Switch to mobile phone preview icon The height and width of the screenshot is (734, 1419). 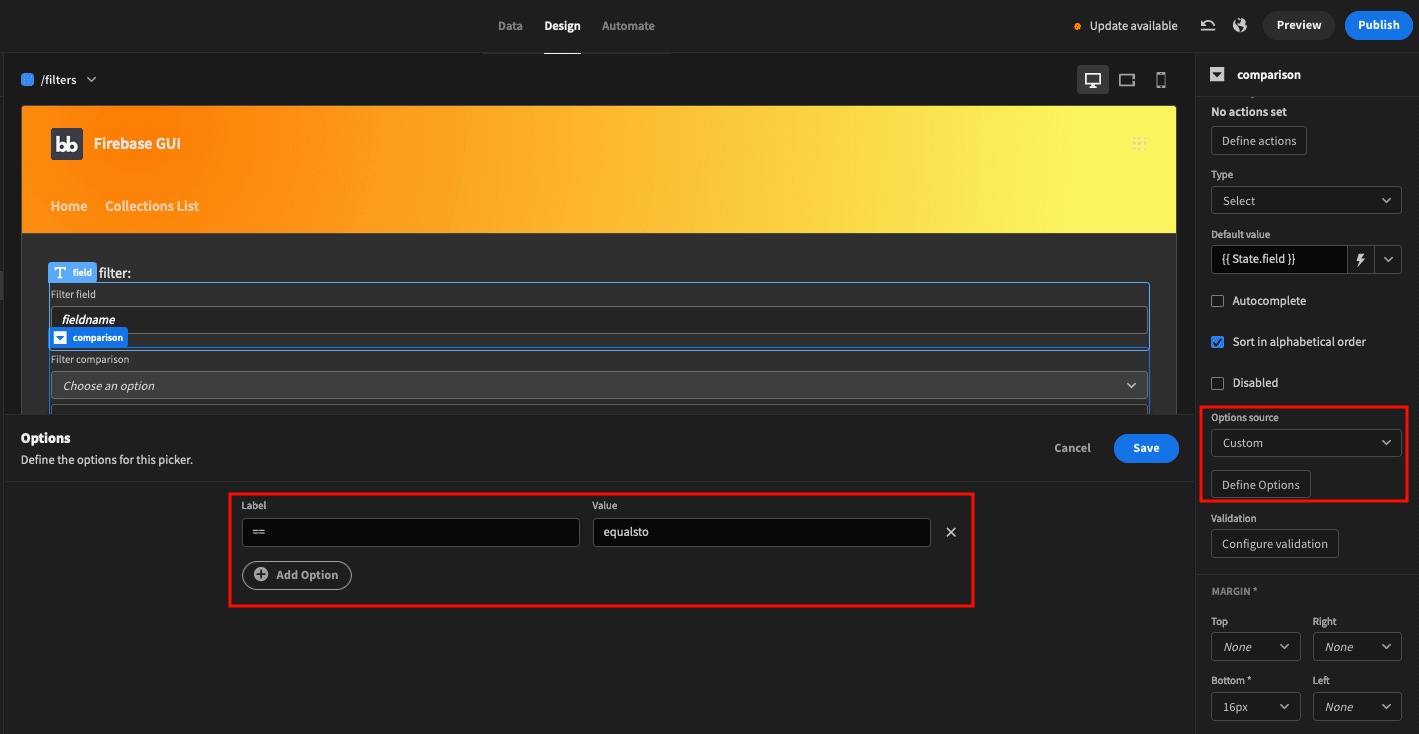[x=1161, y=80]
